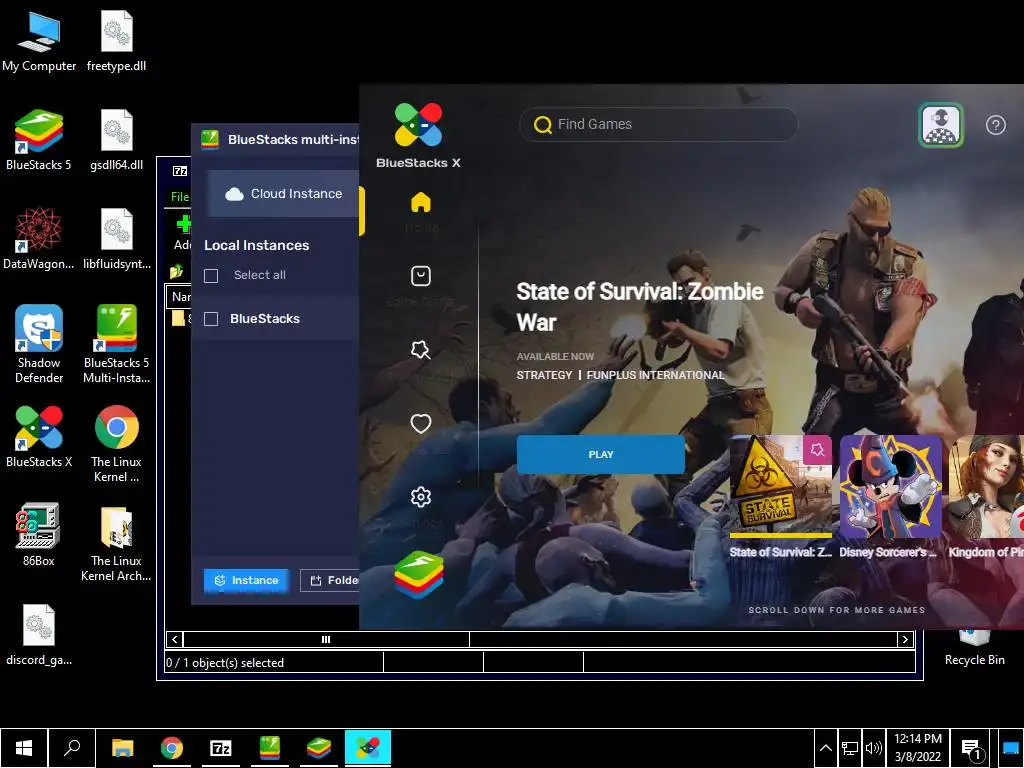Open favorites heart icon in sidebar
The height and width of the screenshot is (768, 1024).
coord(421,424)
